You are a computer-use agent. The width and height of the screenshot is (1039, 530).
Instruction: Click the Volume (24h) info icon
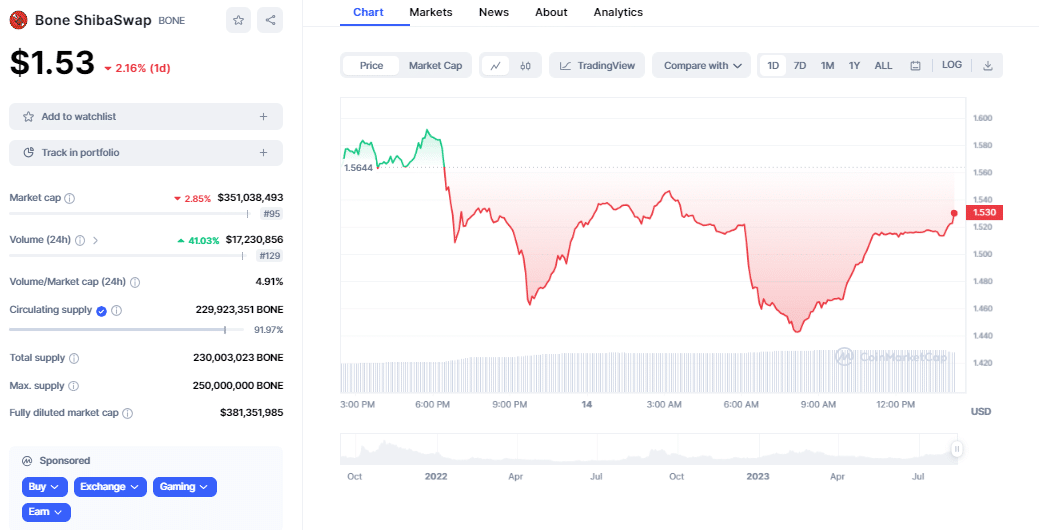pyautogui.click(x=80, y=240)
